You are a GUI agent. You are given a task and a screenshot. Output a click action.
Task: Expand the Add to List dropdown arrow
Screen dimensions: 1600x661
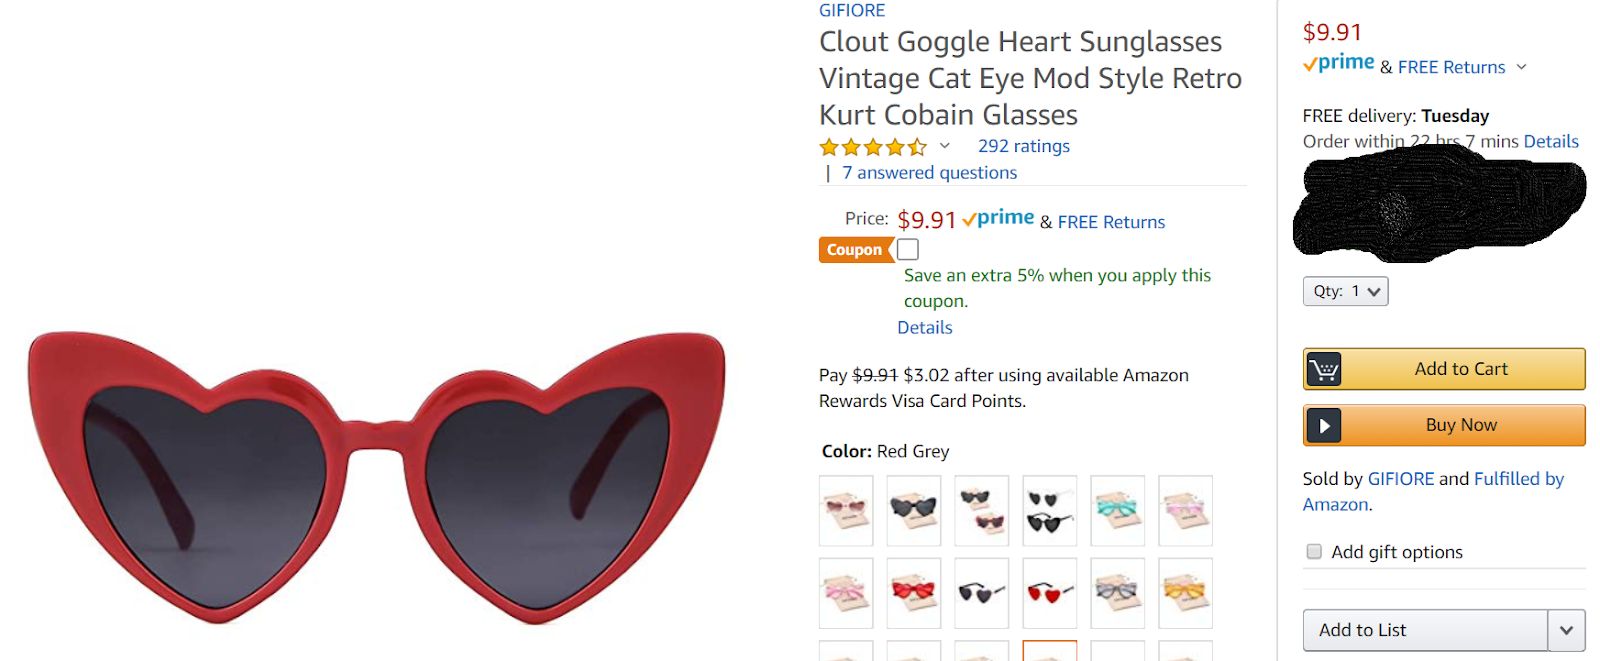[x=1566, y=630]
